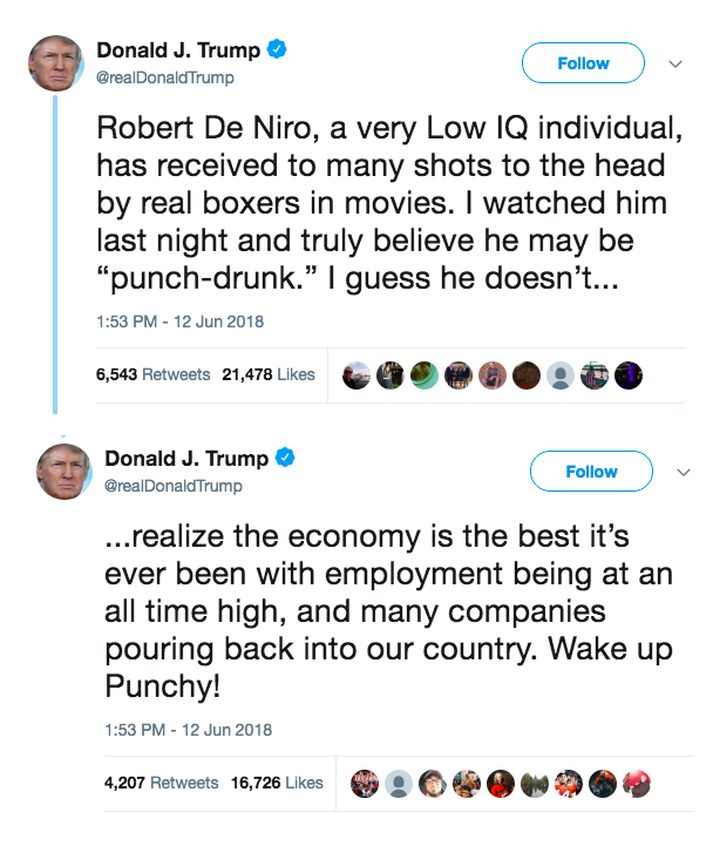Click the verified badge on the first tweet

(x=277, y=49)
